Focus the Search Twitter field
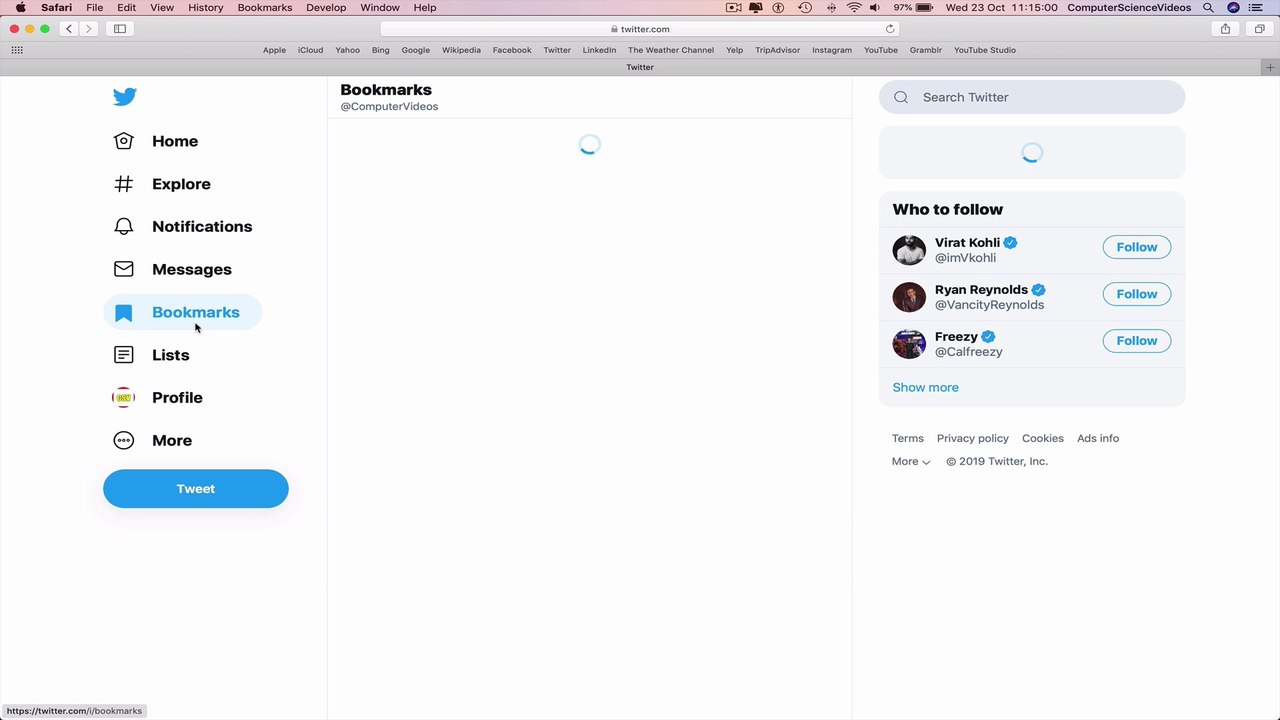 [1032, 97]
